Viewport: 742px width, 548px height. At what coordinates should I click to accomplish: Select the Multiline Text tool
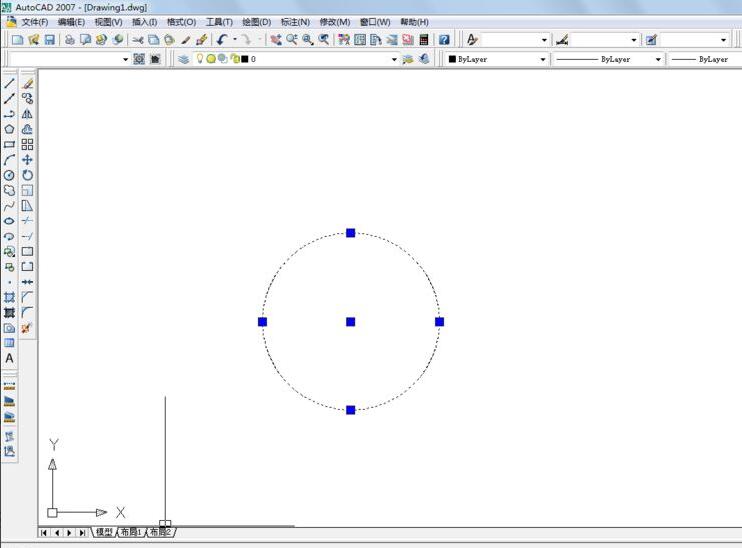click(9, 358)
